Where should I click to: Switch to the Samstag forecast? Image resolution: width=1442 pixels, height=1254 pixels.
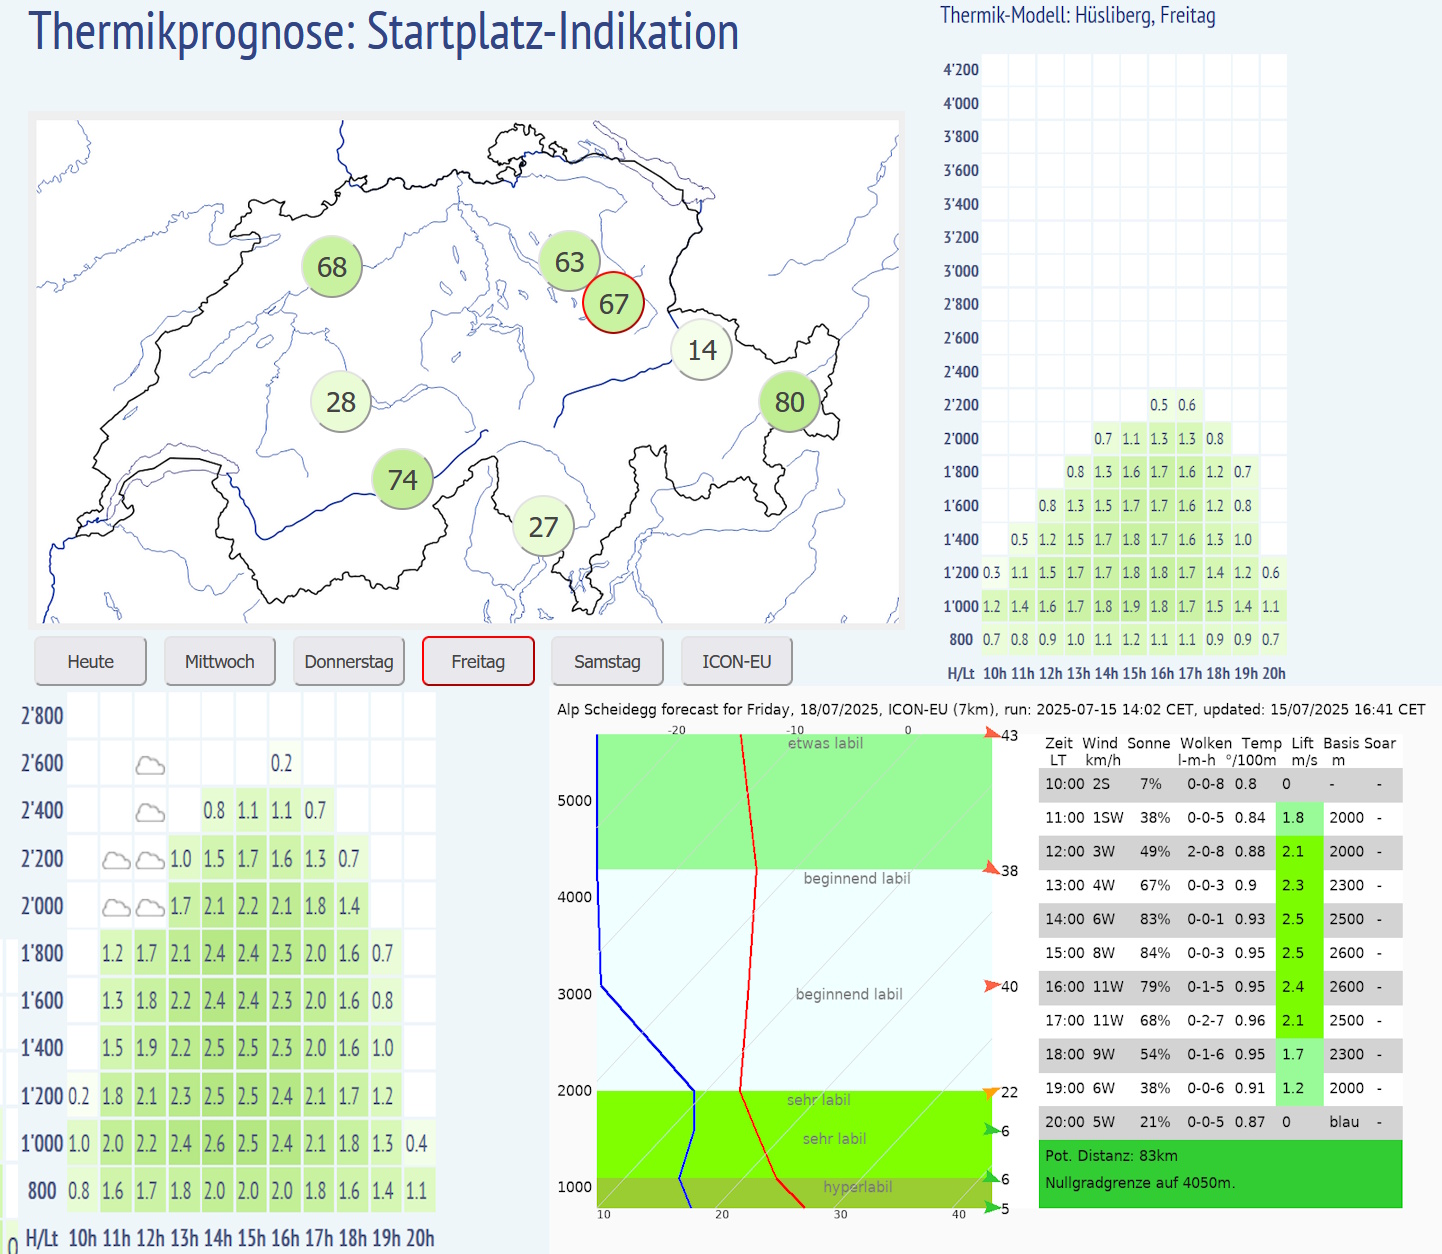pyautogui.click(x=607, y=662)
